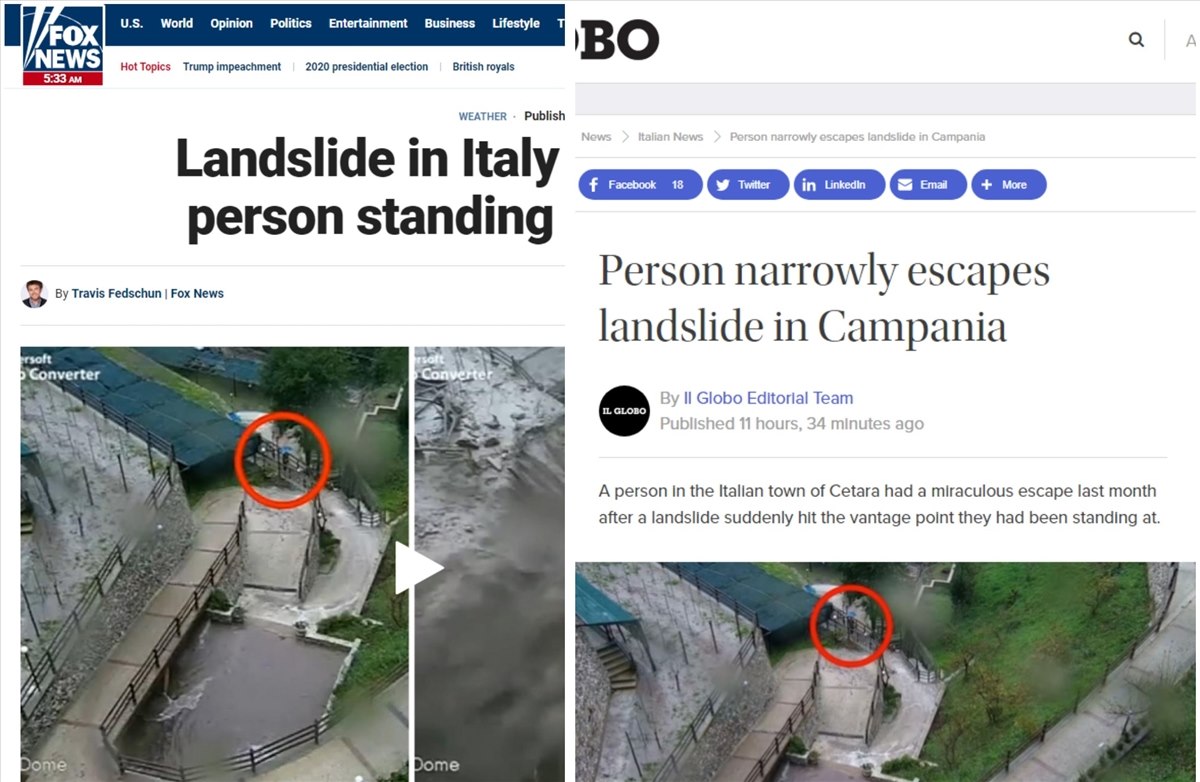Click the Fox News logo
The height and width of the screenshot is (782, 1200).
tap(63, 45)
